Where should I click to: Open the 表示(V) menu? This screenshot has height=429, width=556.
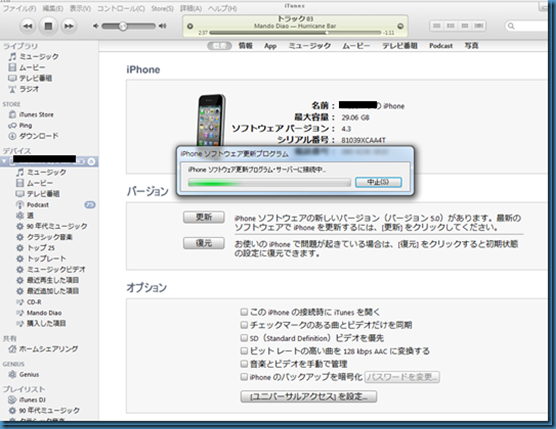(80, 8)
